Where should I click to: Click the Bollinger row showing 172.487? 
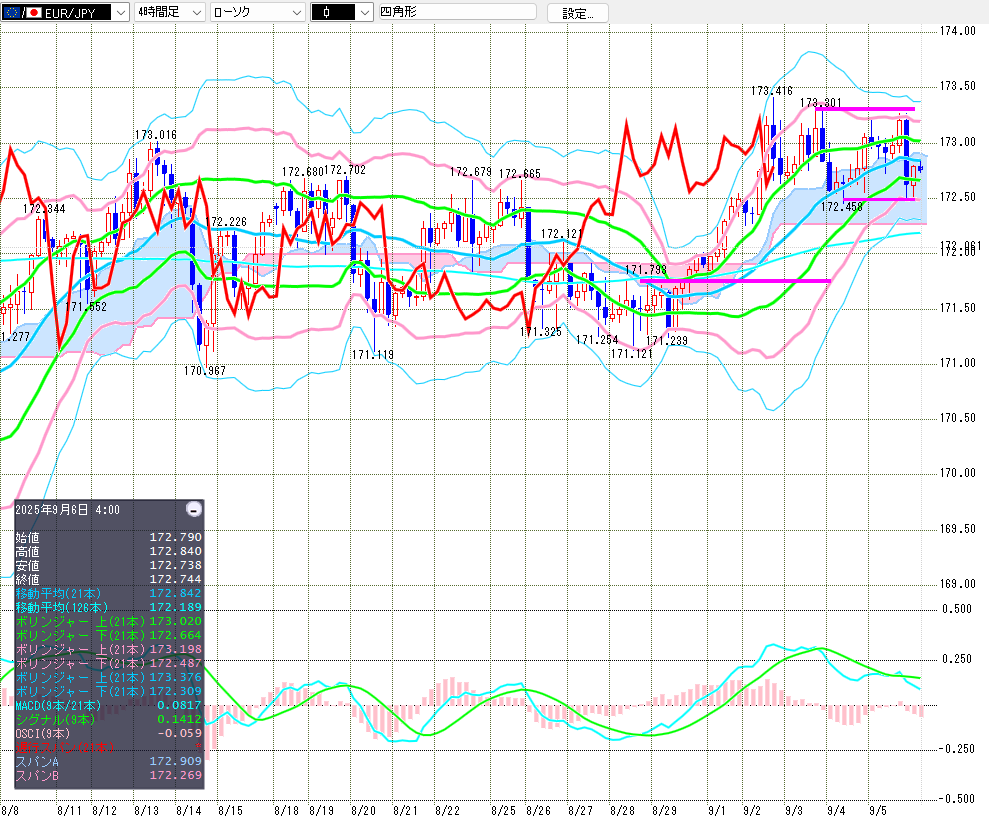[108, 663]
